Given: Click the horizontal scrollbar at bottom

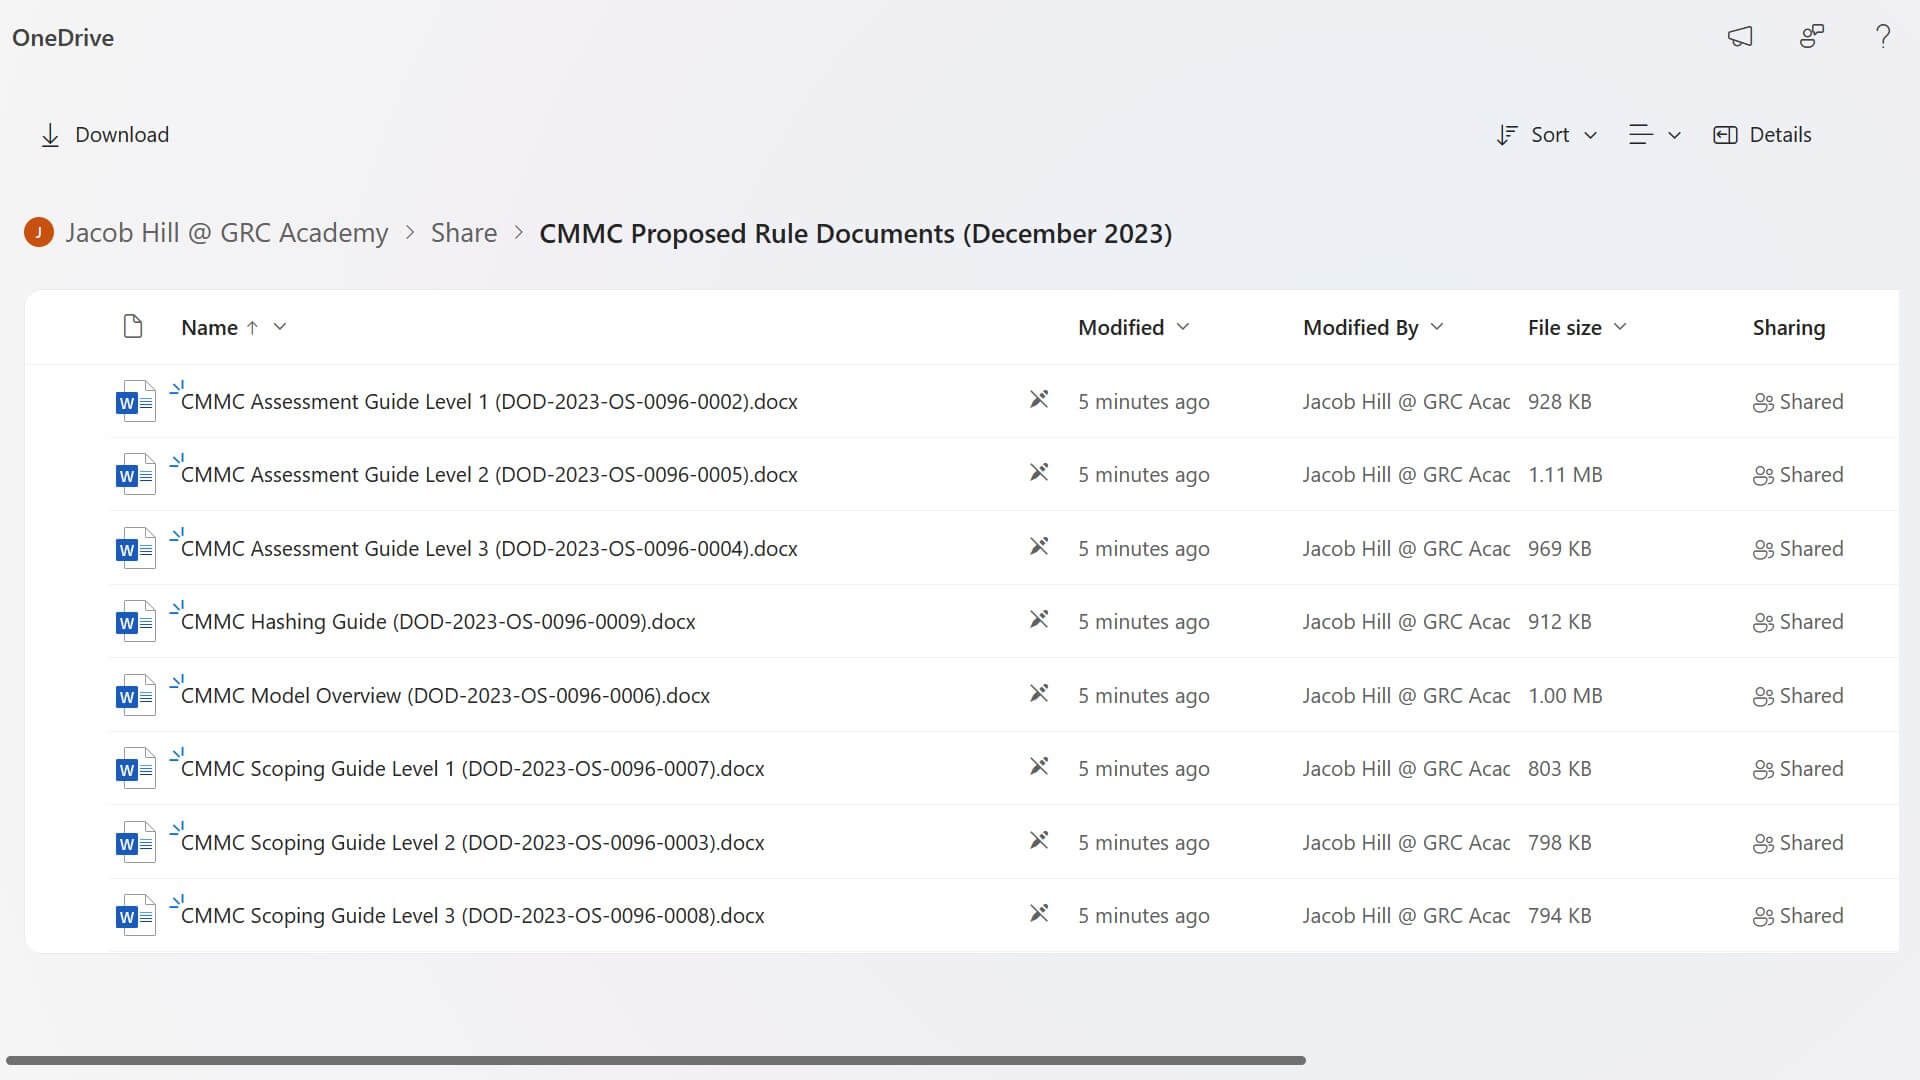Looking at the screenshot, I should 655,1060.
